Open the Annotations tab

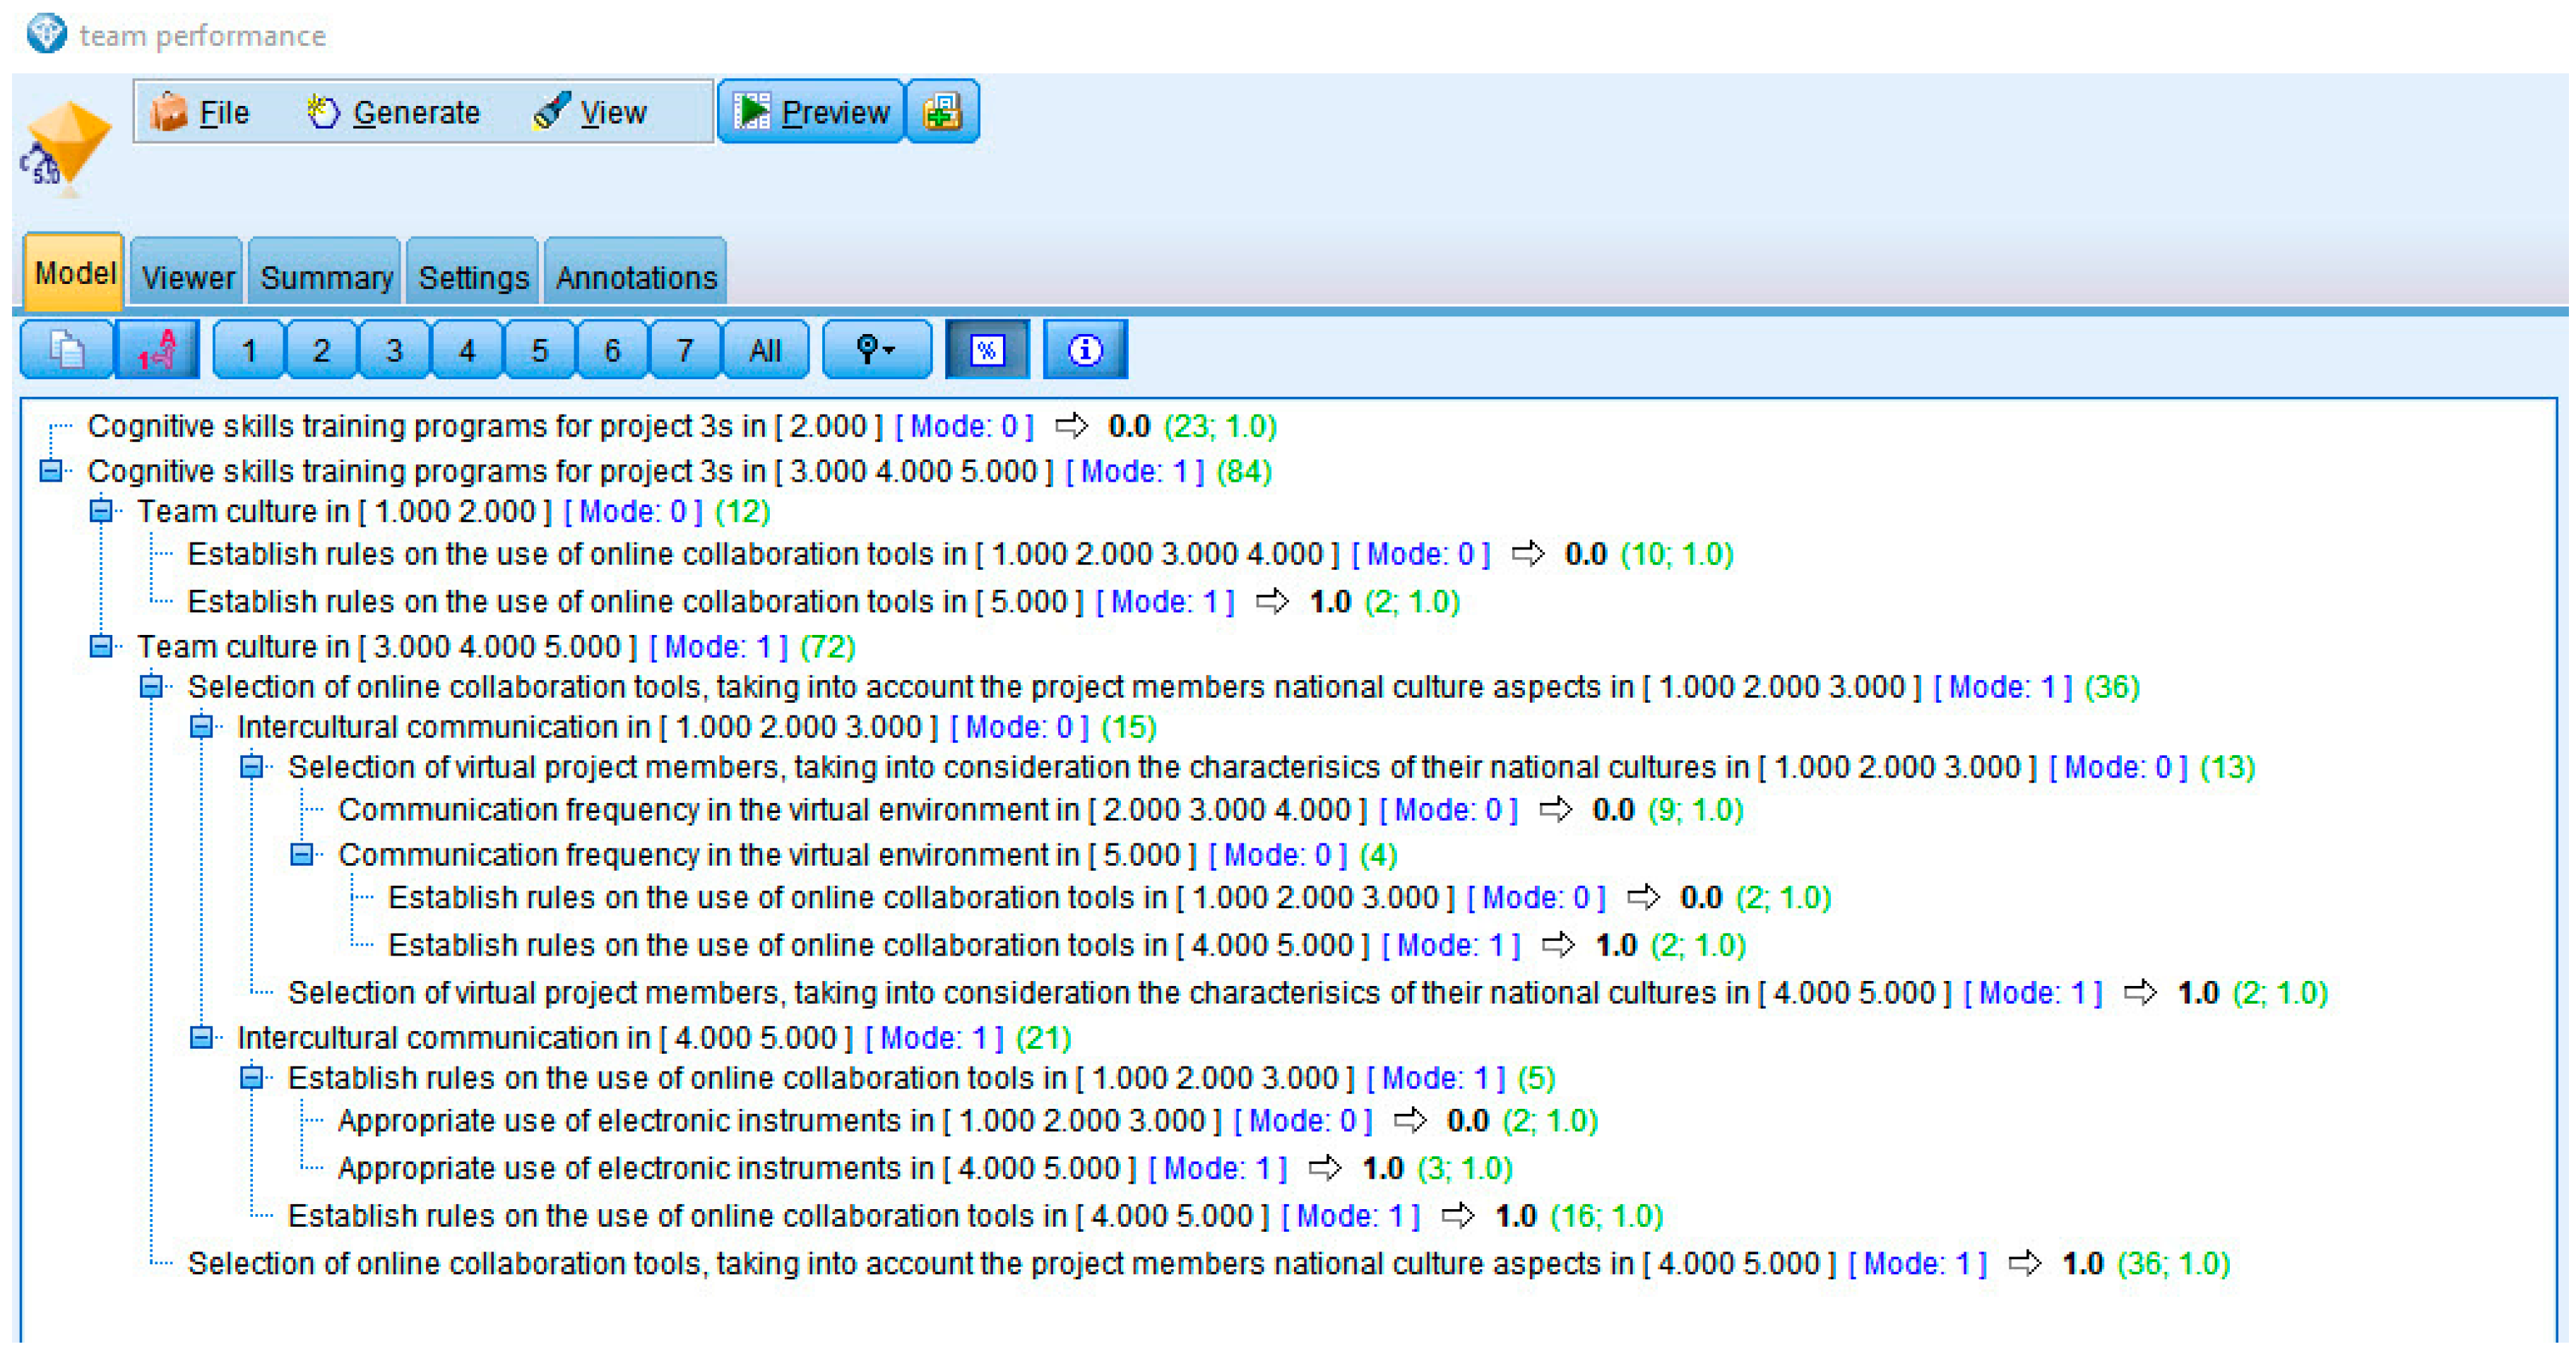[636, 277]
